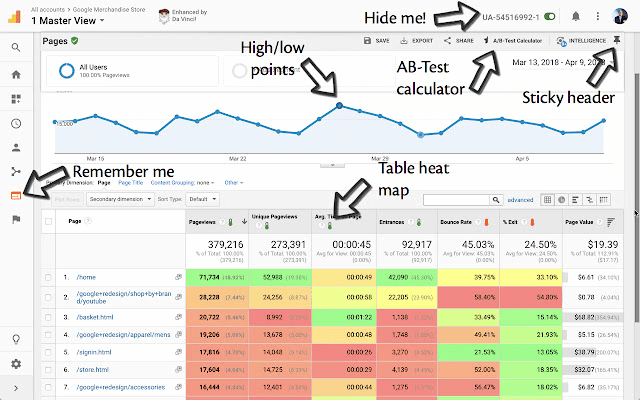Image resolution: width=640 pixels, height=400 pixels.
Task: Check the box for the /home row
Action: 49,276
